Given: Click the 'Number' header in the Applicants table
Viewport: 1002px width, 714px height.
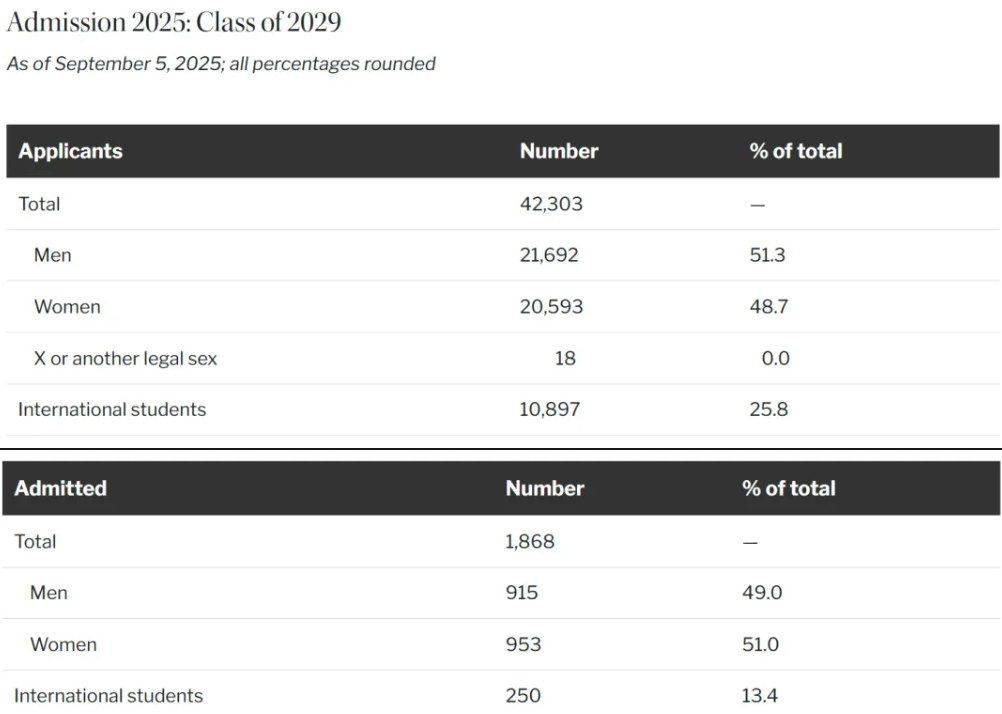Looking at the screenshot, I should point(558,151).
